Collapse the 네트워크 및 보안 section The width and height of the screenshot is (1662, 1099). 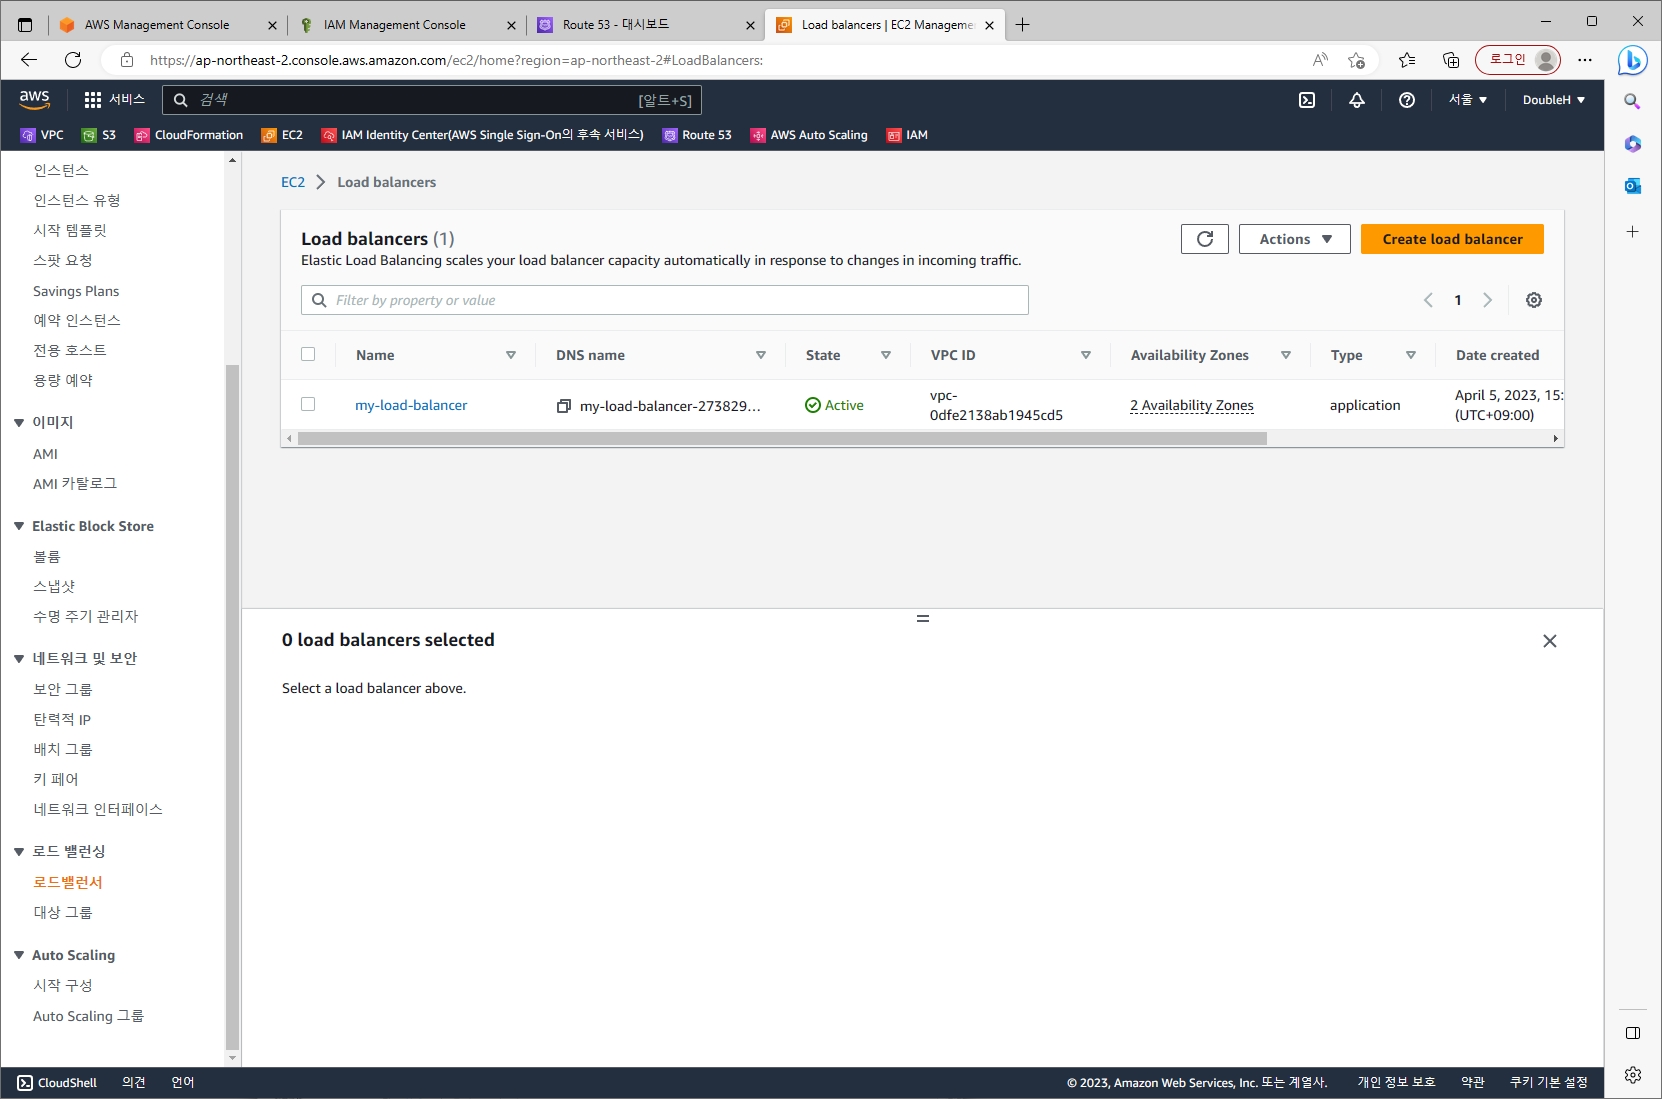click(19, 659)
